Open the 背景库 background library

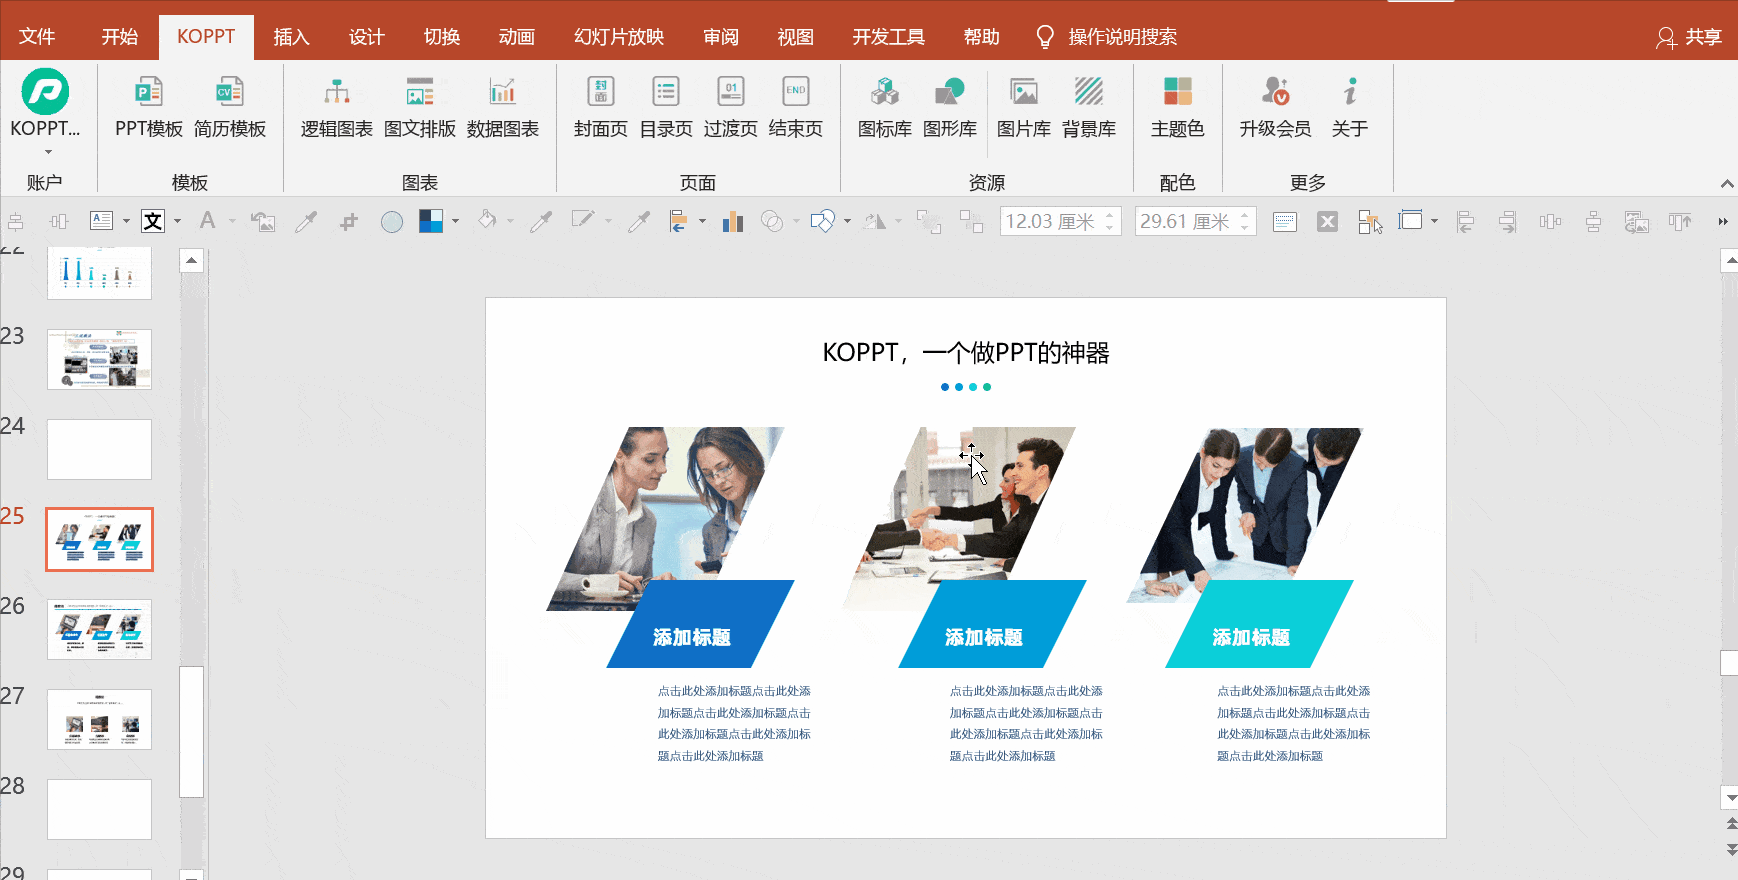(1088, 106)
